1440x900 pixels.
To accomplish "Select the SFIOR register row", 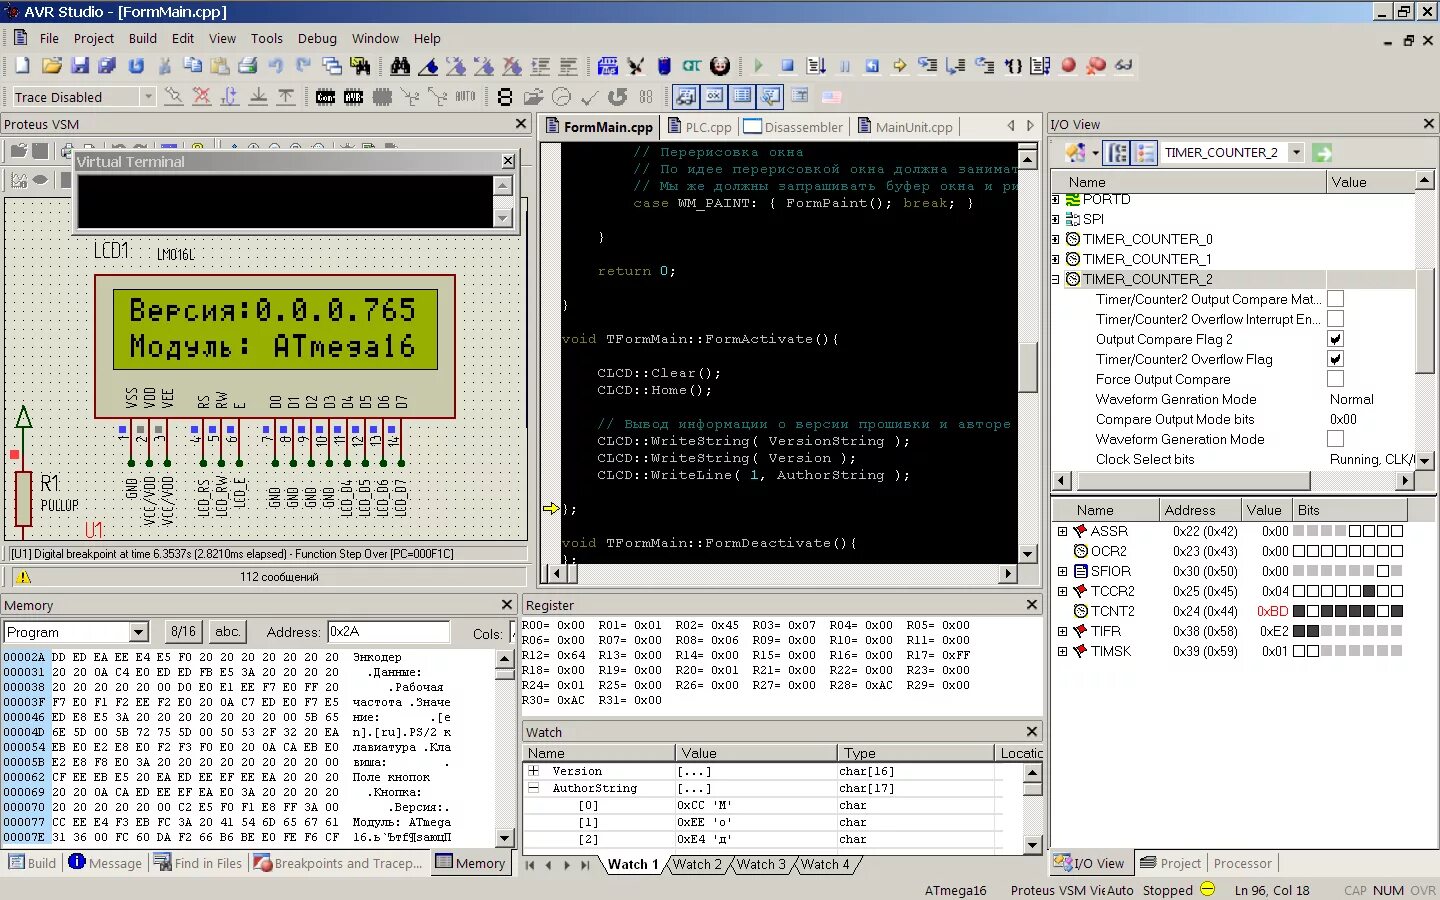I will pos(1231,571).
